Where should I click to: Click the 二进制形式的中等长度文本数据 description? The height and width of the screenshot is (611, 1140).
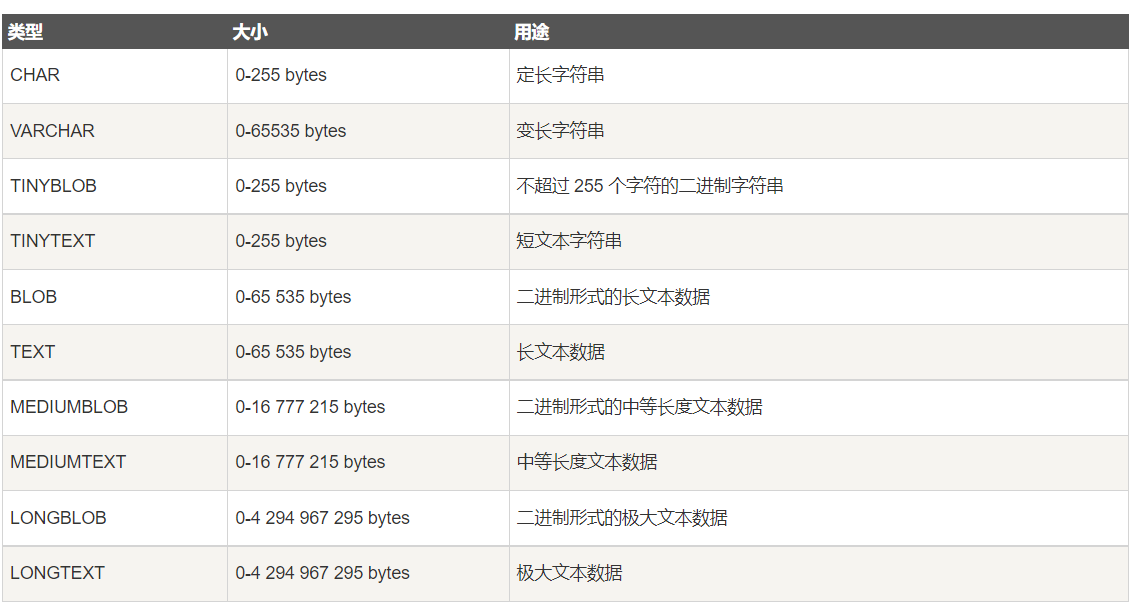[640, 407]
